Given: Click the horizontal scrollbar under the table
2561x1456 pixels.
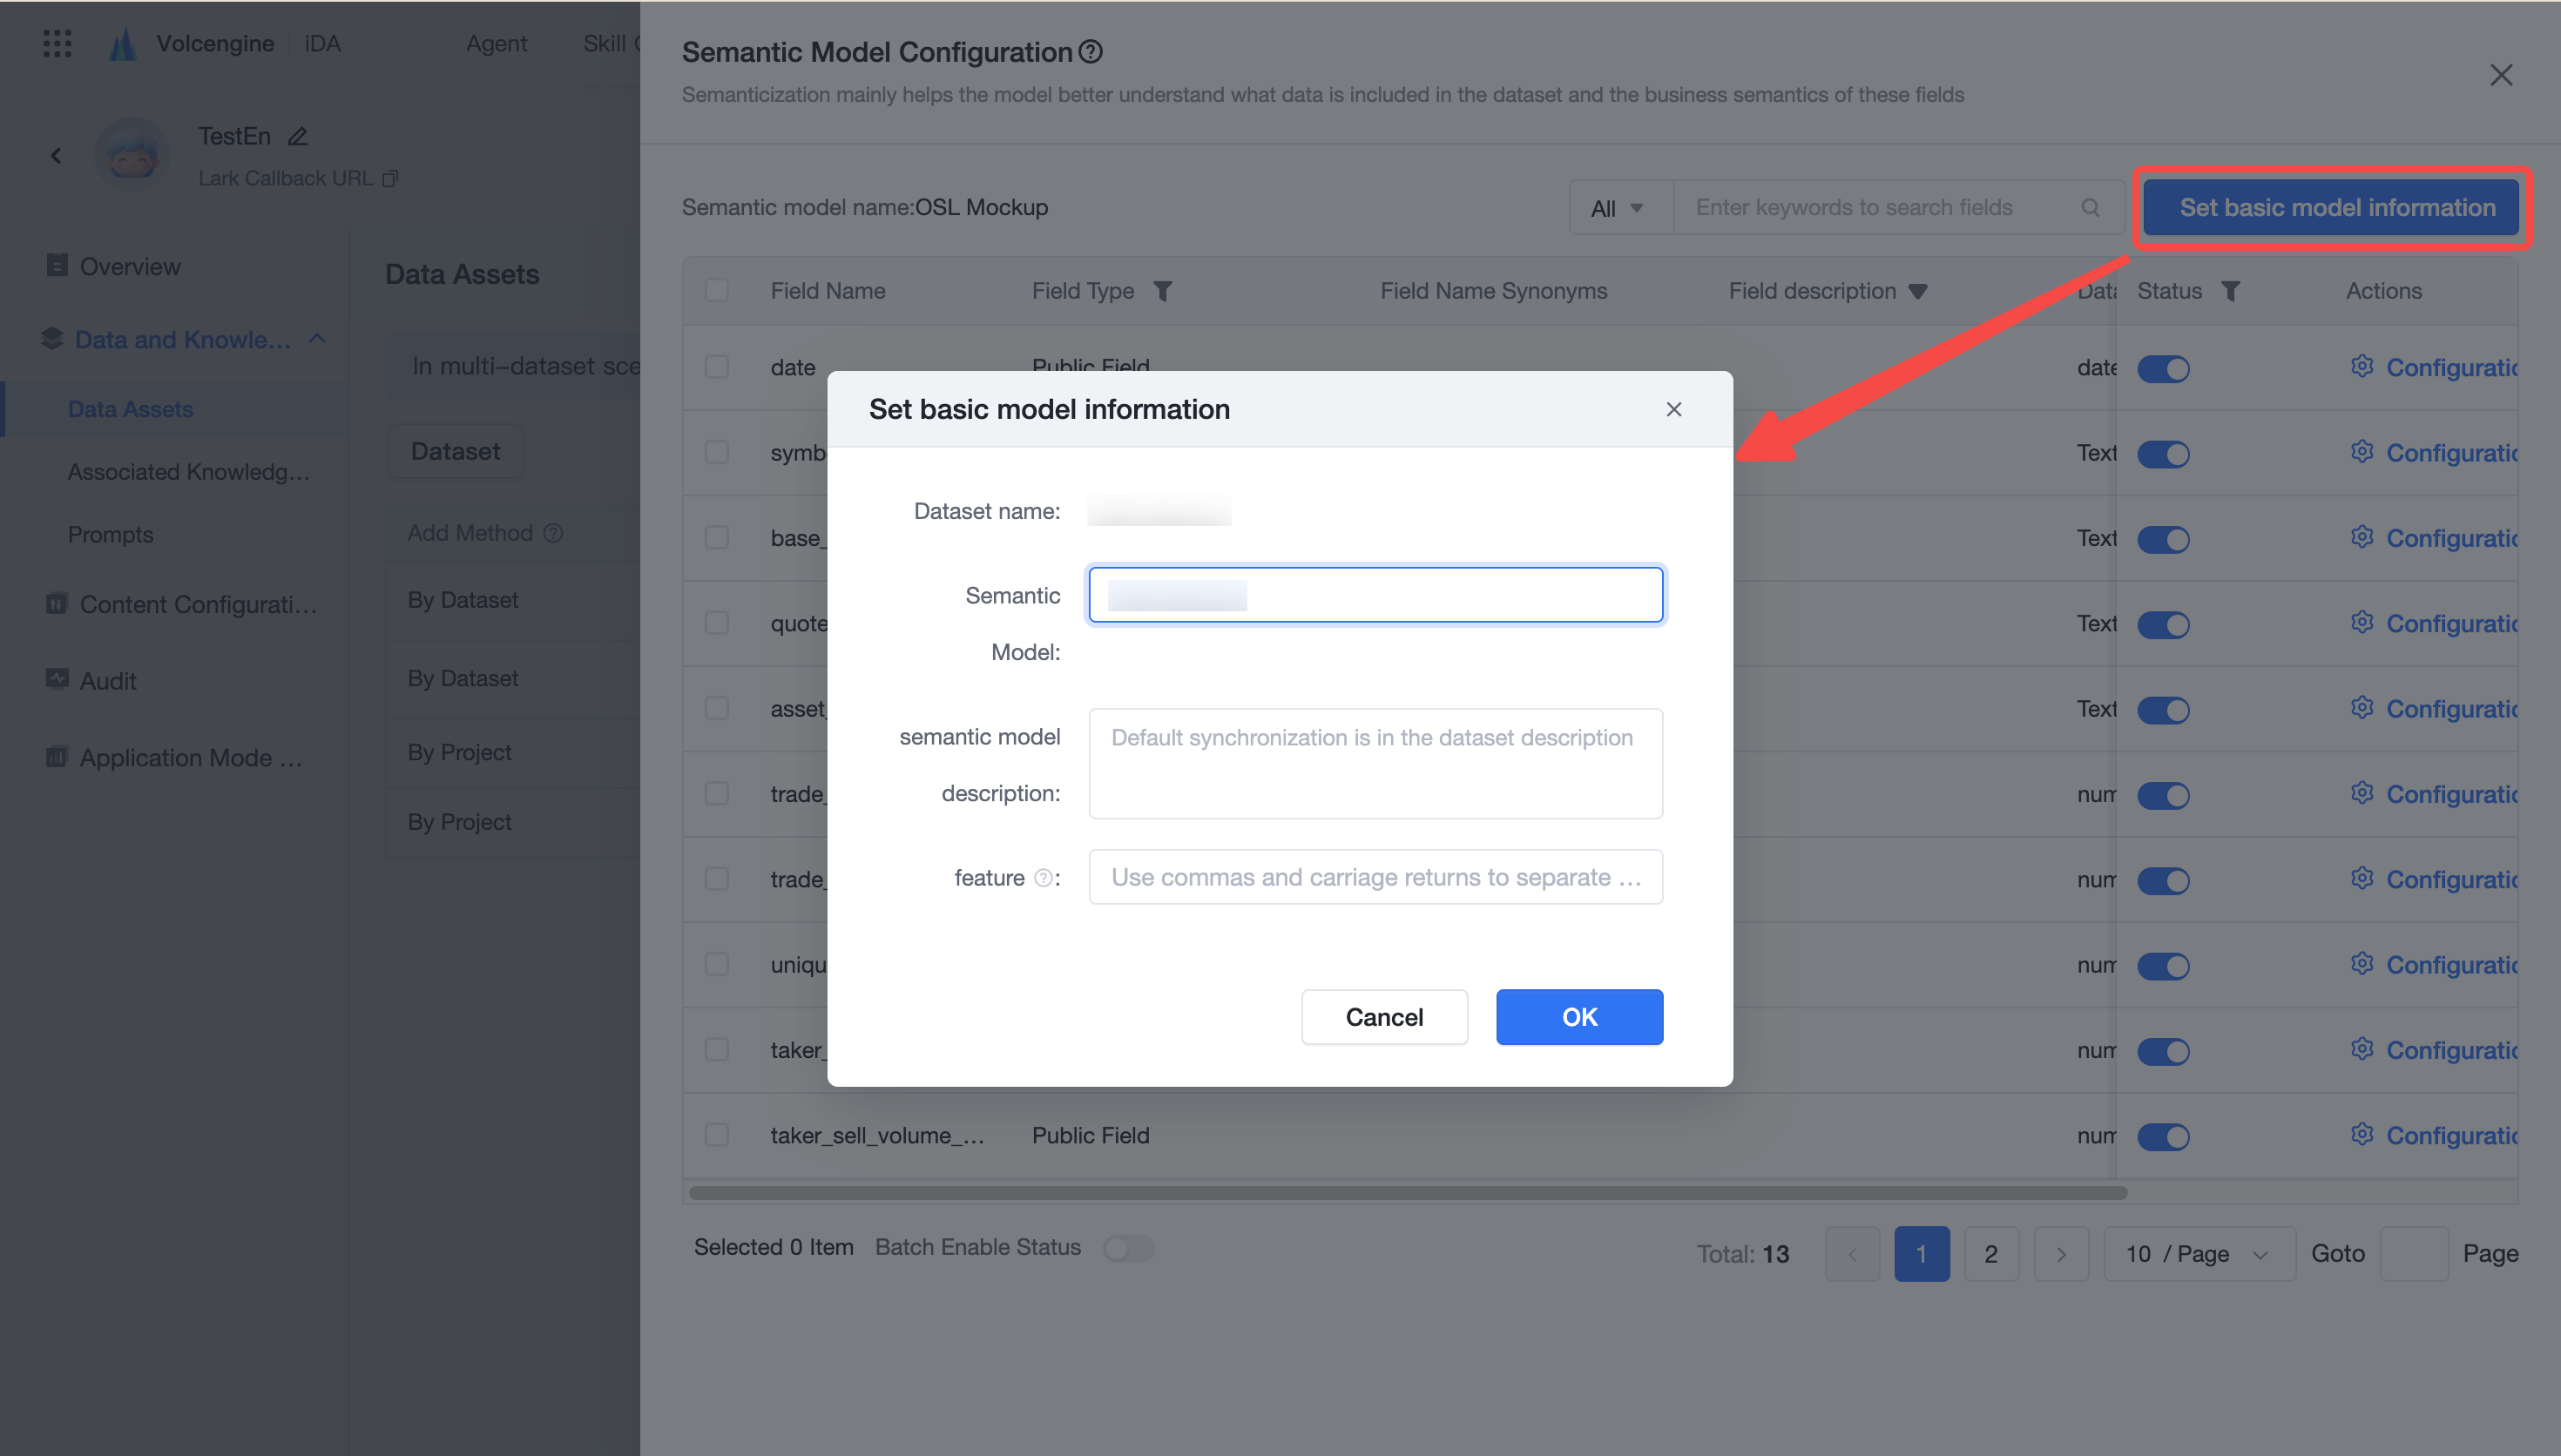Looking at the screenshot, I should [x=1408, y=1193].
